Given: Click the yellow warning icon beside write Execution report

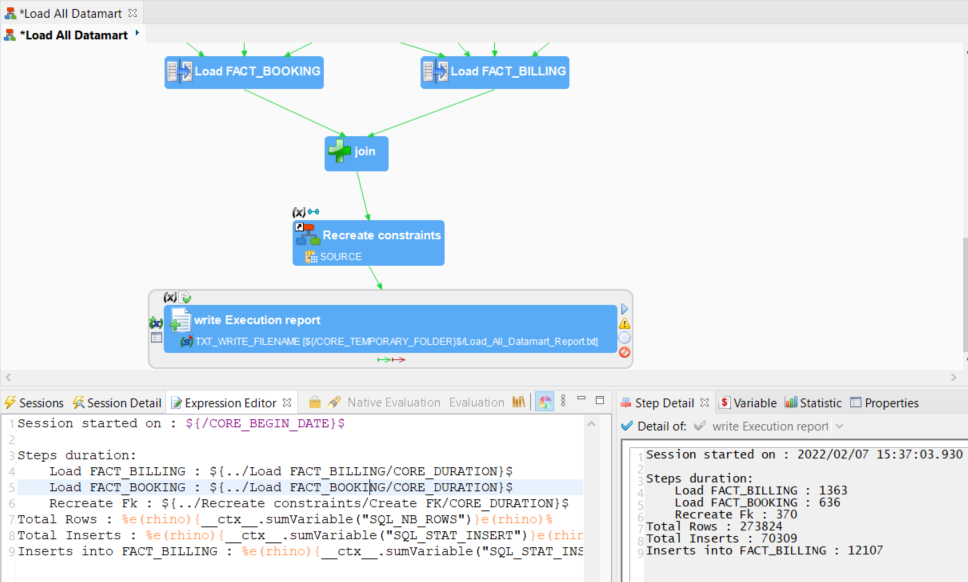Looking at the screenshot, I should (625, 323).
